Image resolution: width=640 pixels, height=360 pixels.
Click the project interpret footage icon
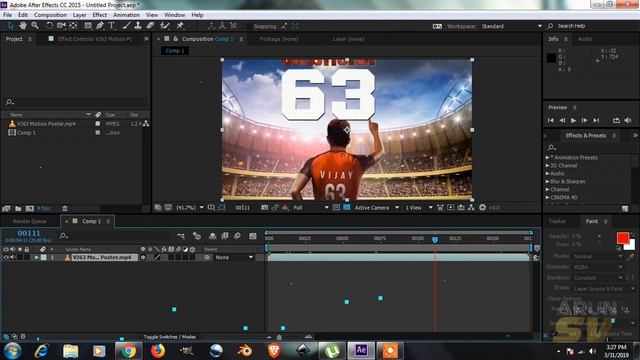click(x=6, y=209)
